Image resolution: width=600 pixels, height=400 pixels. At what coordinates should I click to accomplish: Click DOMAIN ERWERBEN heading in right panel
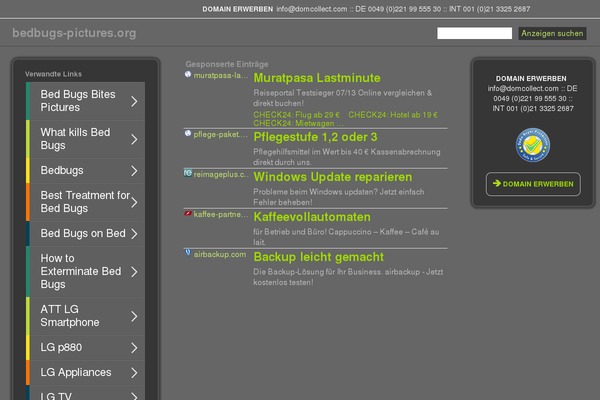coord(531,78)
